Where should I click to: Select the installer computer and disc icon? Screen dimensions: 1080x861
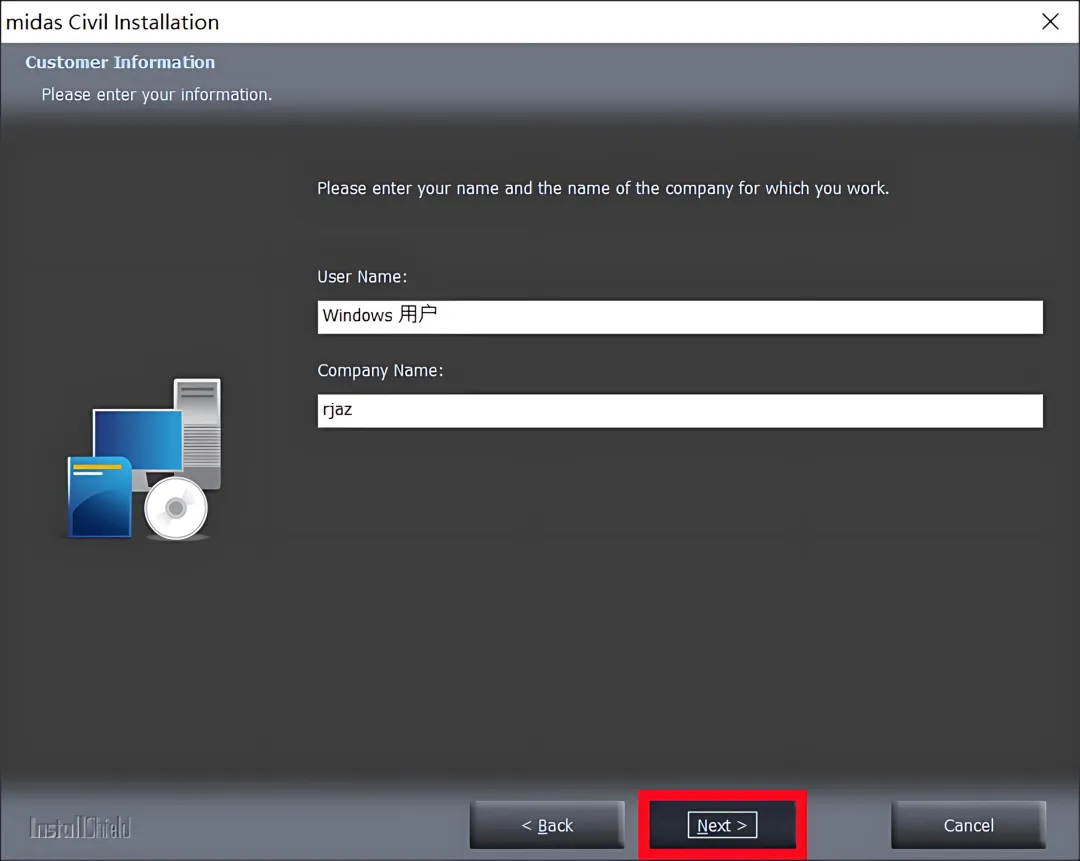[x=144, y=459]
